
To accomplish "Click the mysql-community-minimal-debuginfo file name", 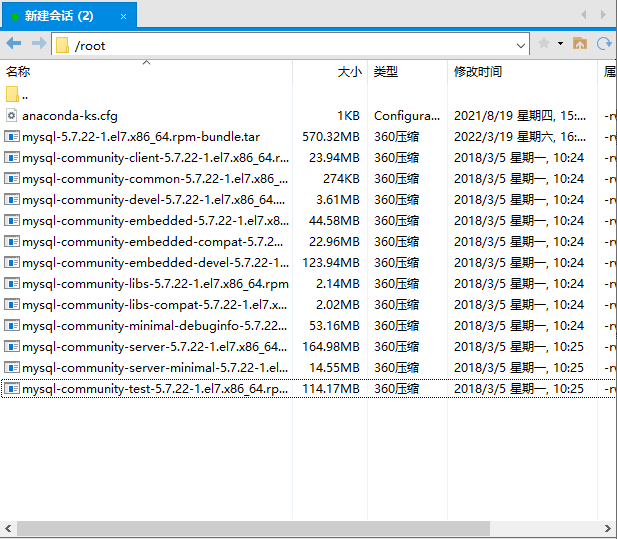I will pyautogui.click(x=155, y=326).
